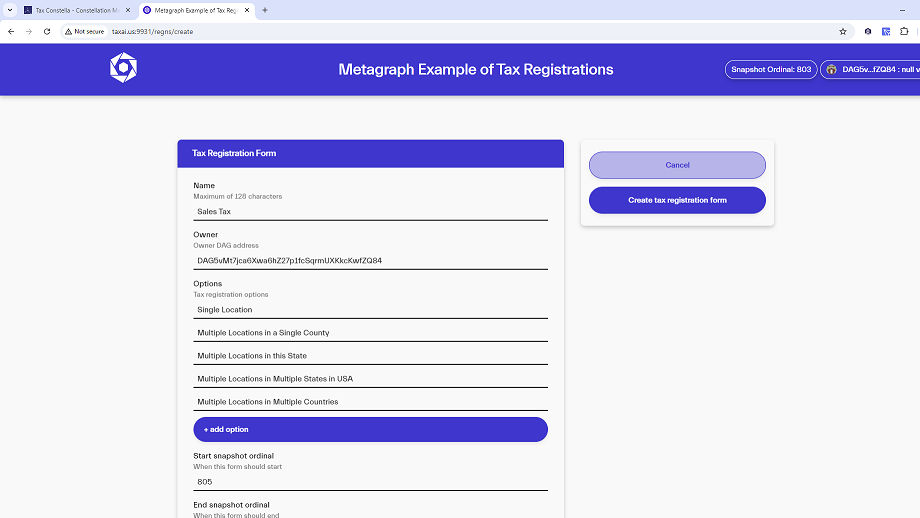Select the Metagraph Example of Tax Registrations tab
920x518 pixels.
pyautogui.click(x=197, y=10)
